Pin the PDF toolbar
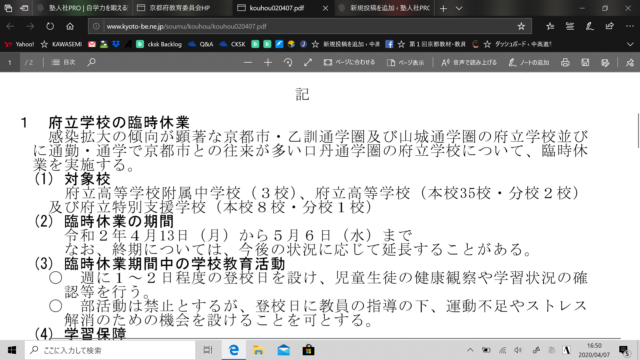Viewport: 640px width, 360px height. coord(630,62)
